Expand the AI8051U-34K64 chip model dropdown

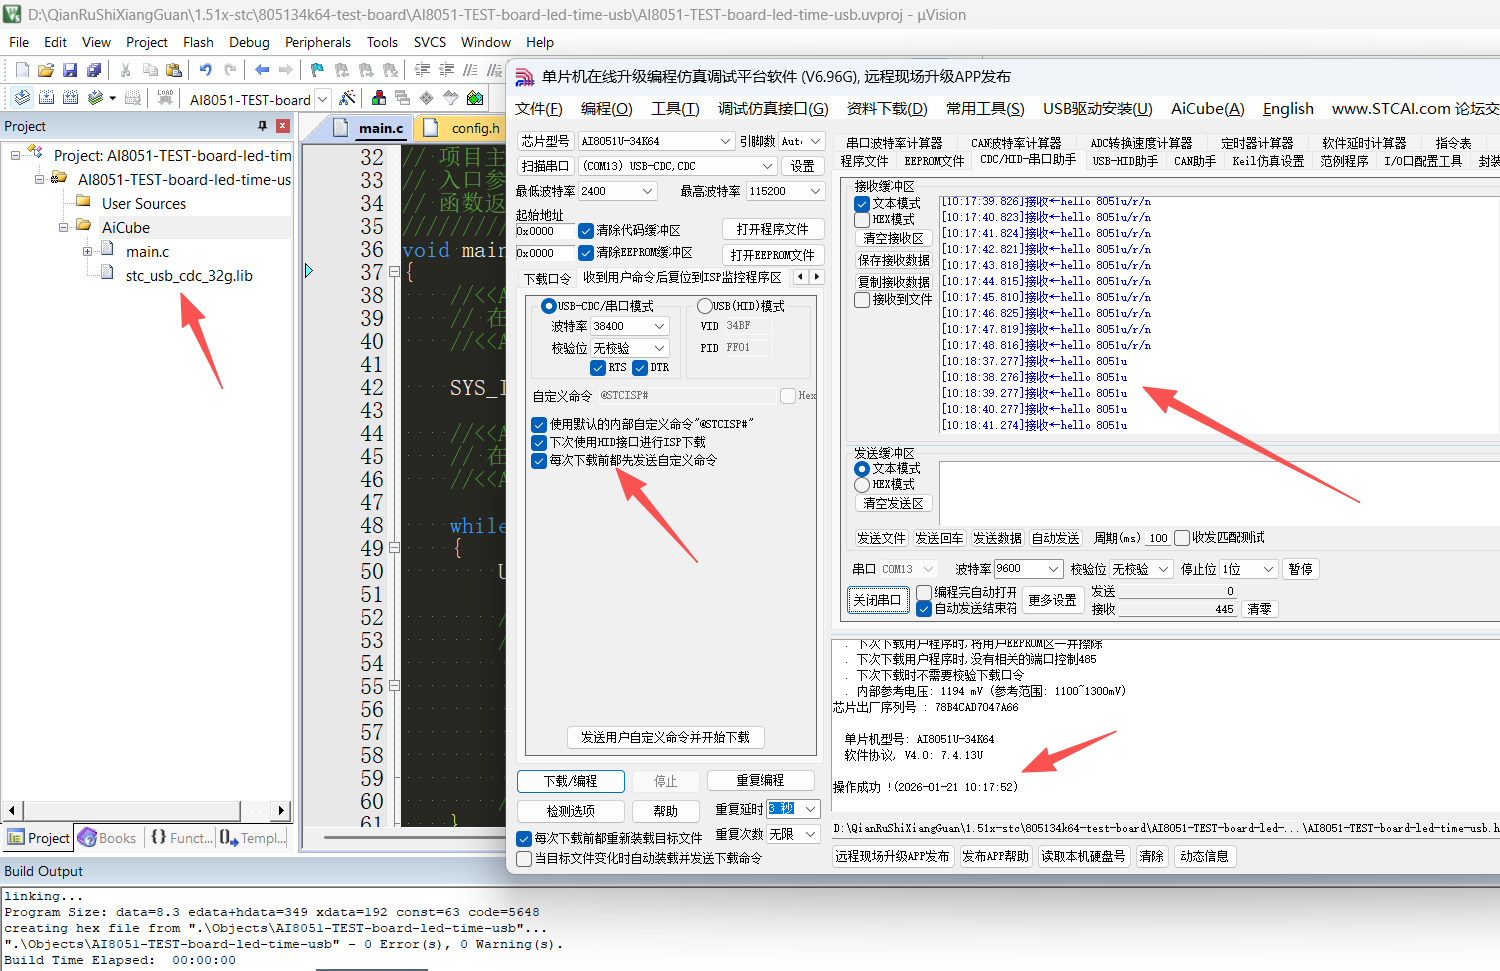[x=725, y=141]
